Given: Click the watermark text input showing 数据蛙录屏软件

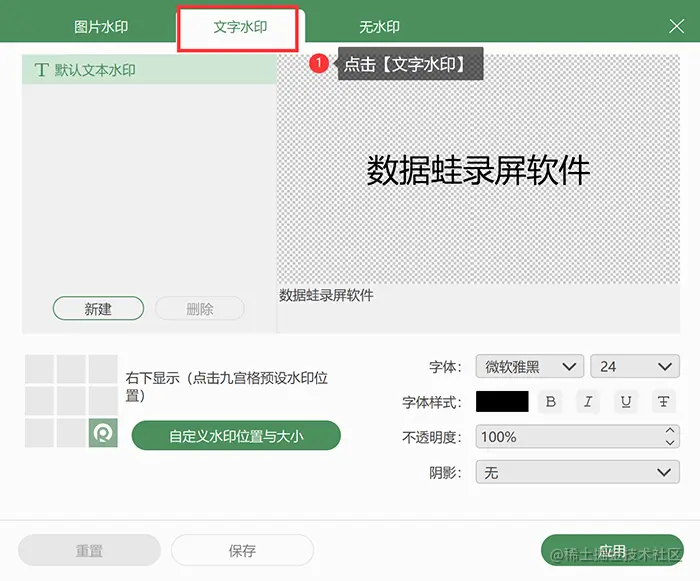Looking at the screenshot, I should click(478, 309).
